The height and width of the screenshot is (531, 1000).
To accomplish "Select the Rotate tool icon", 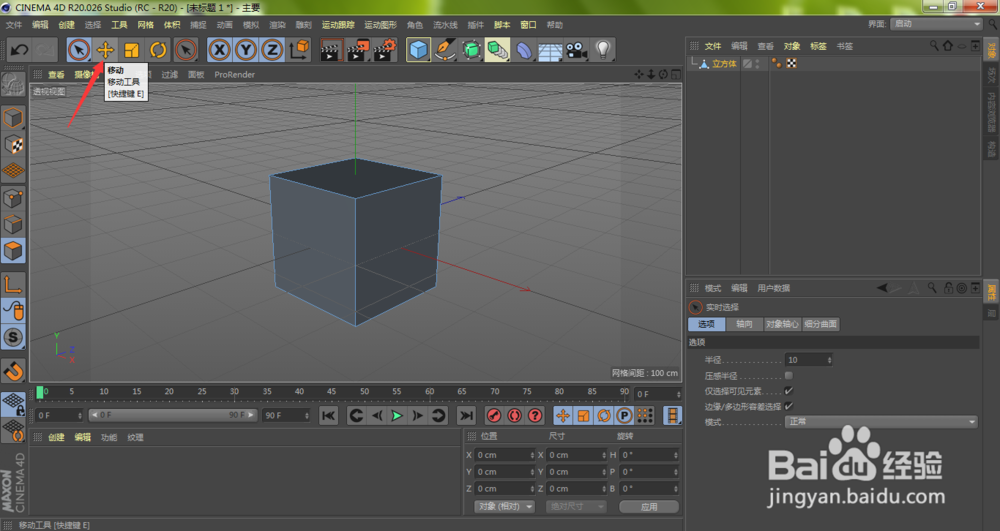I will tap(158, 49).
